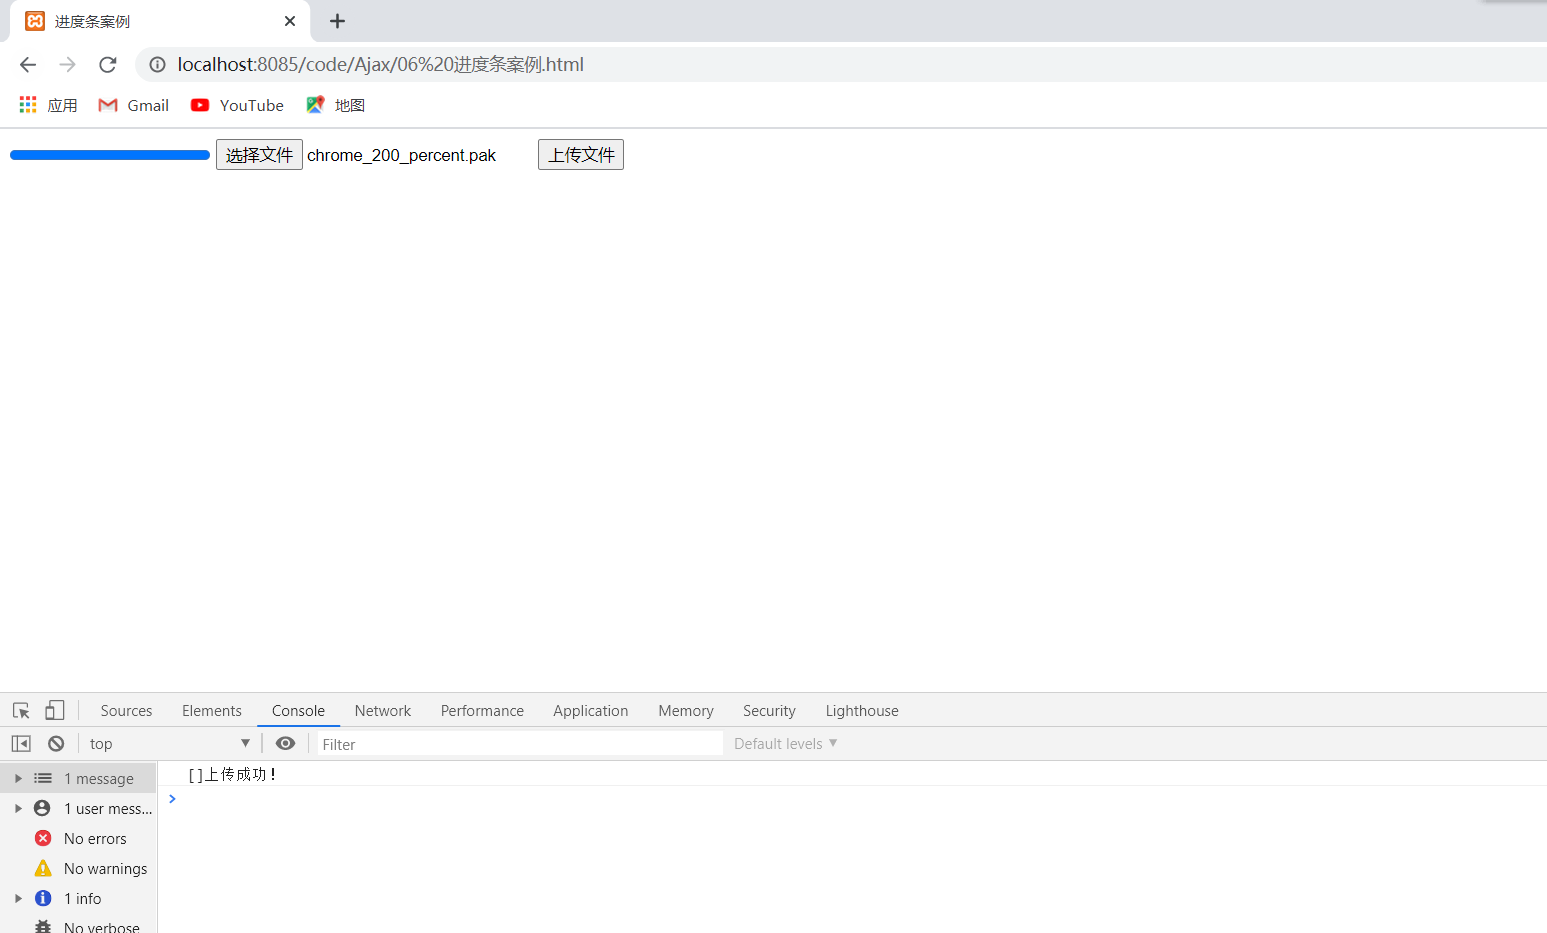Open the Default levels dropdown

point(785,744)
